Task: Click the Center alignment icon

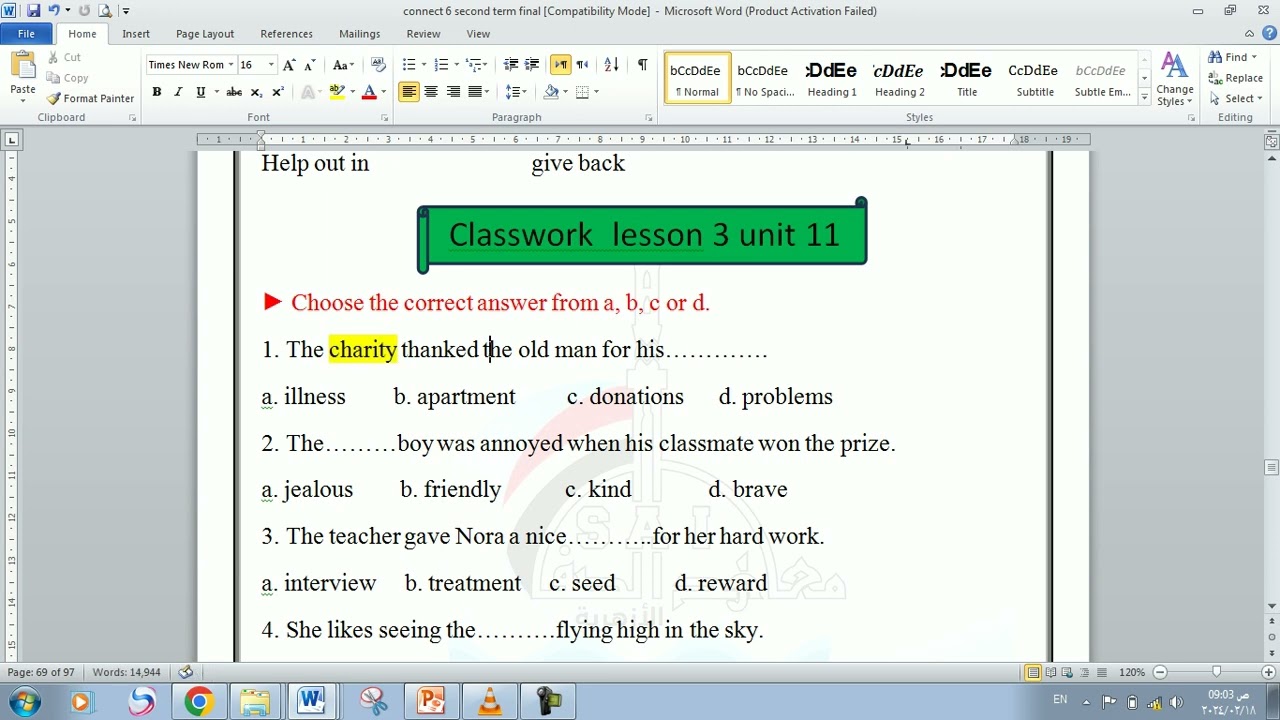Action: click(x=431, y=92)
